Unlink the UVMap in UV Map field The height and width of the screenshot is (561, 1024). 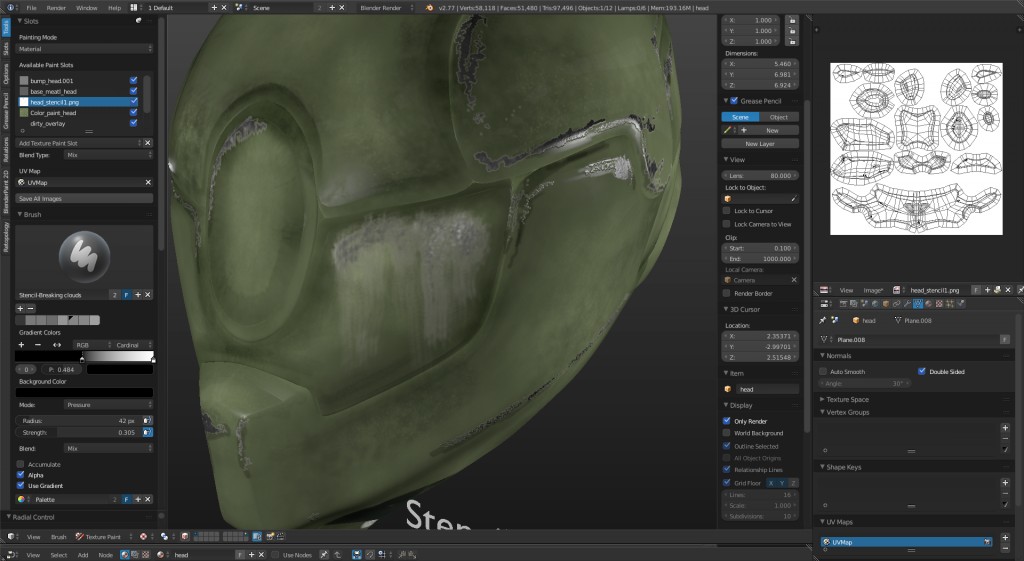[x=148, y=183]
